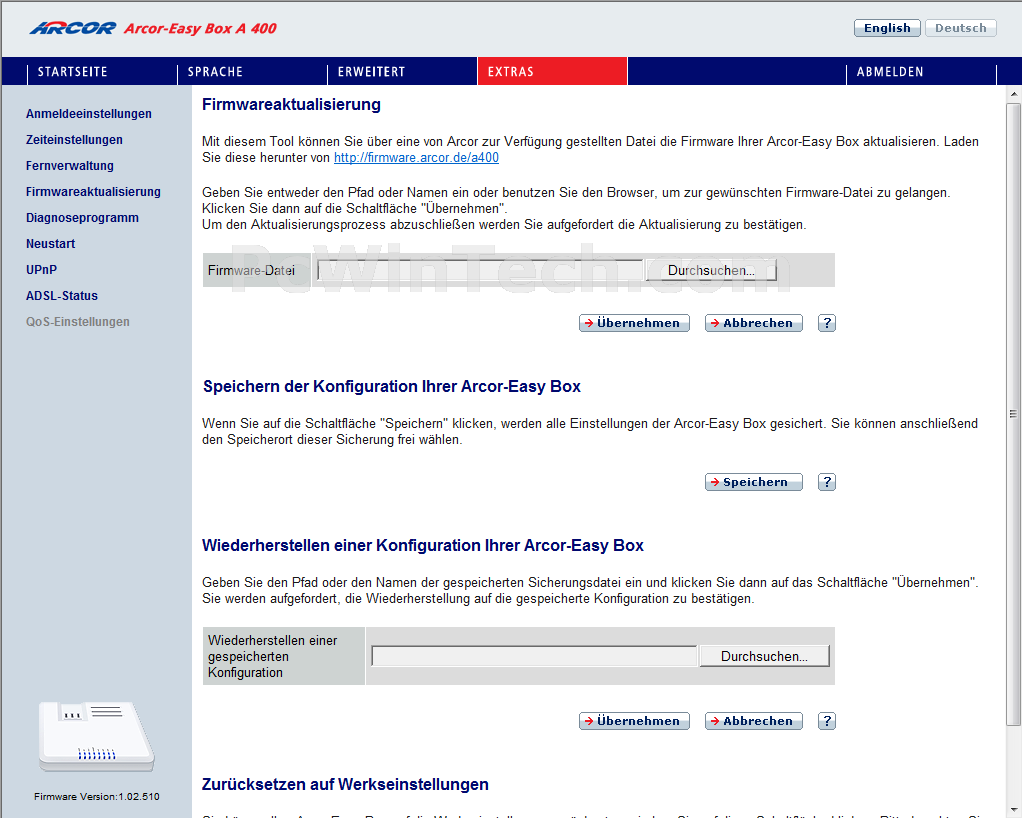Image resolution: width=1022 pixels, height=818 pixels.
Task: Open the Erweitert tab
Action: point(372,72)
